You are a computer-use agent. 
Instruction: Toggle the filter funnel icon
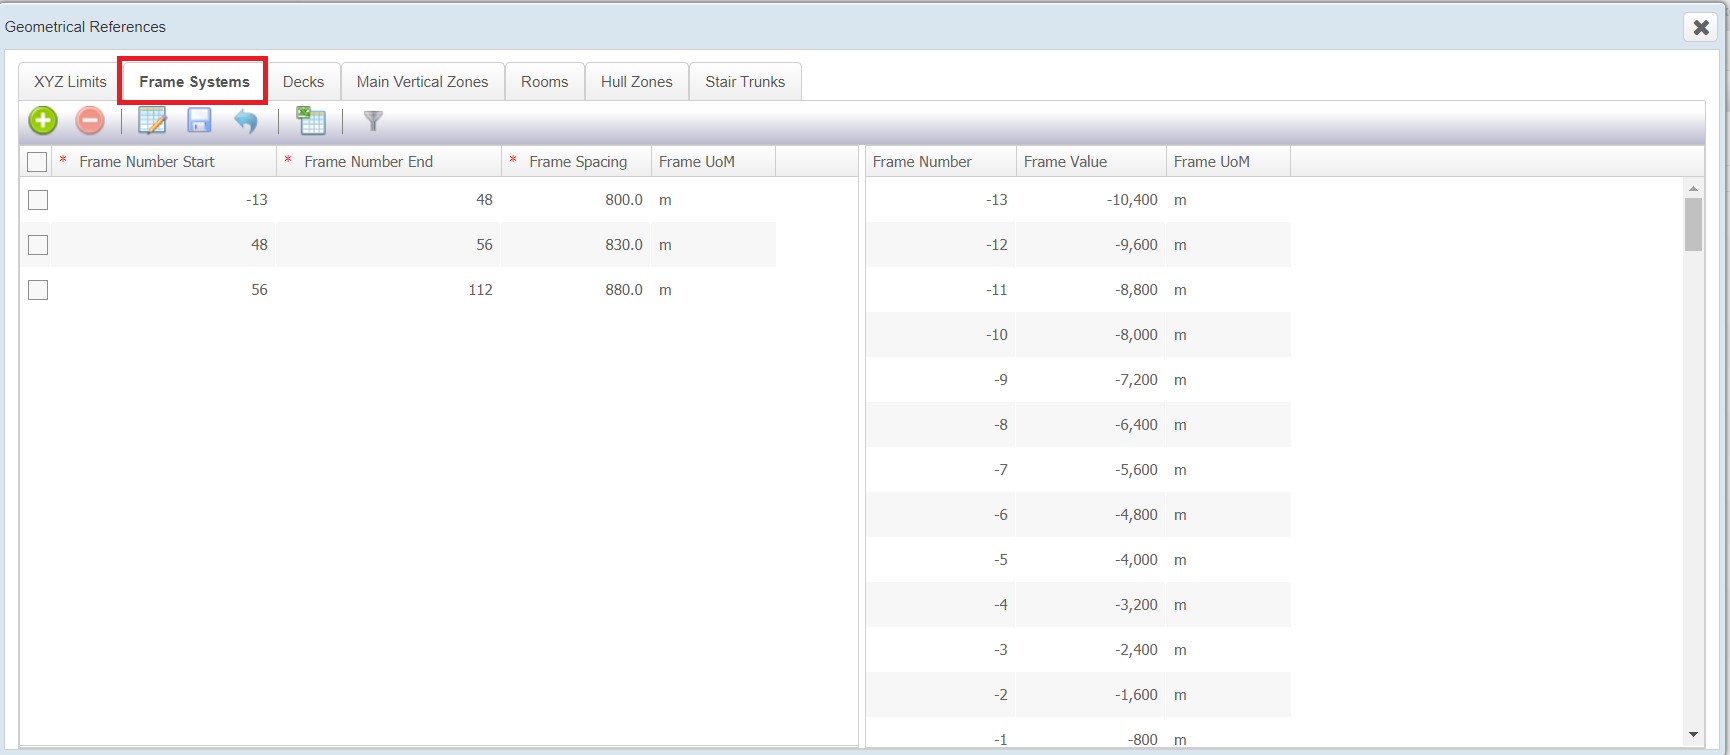point(373,121)
